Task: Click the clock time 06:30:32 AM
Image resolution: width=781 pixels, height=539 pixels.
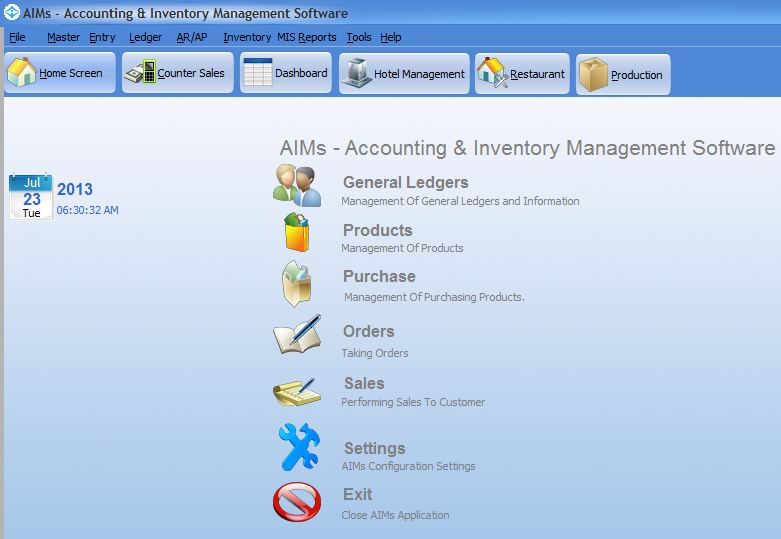Action: [88, 210]
